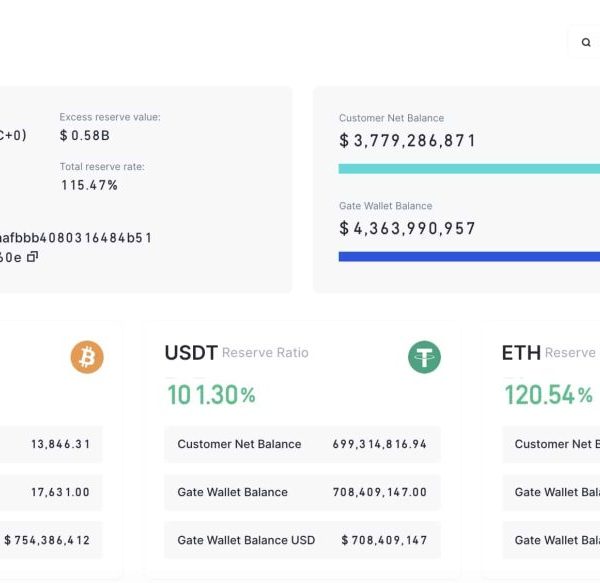The image size is (600, 583).
Task: Click the teal Customer Net Balance bar
Action: 469,169
